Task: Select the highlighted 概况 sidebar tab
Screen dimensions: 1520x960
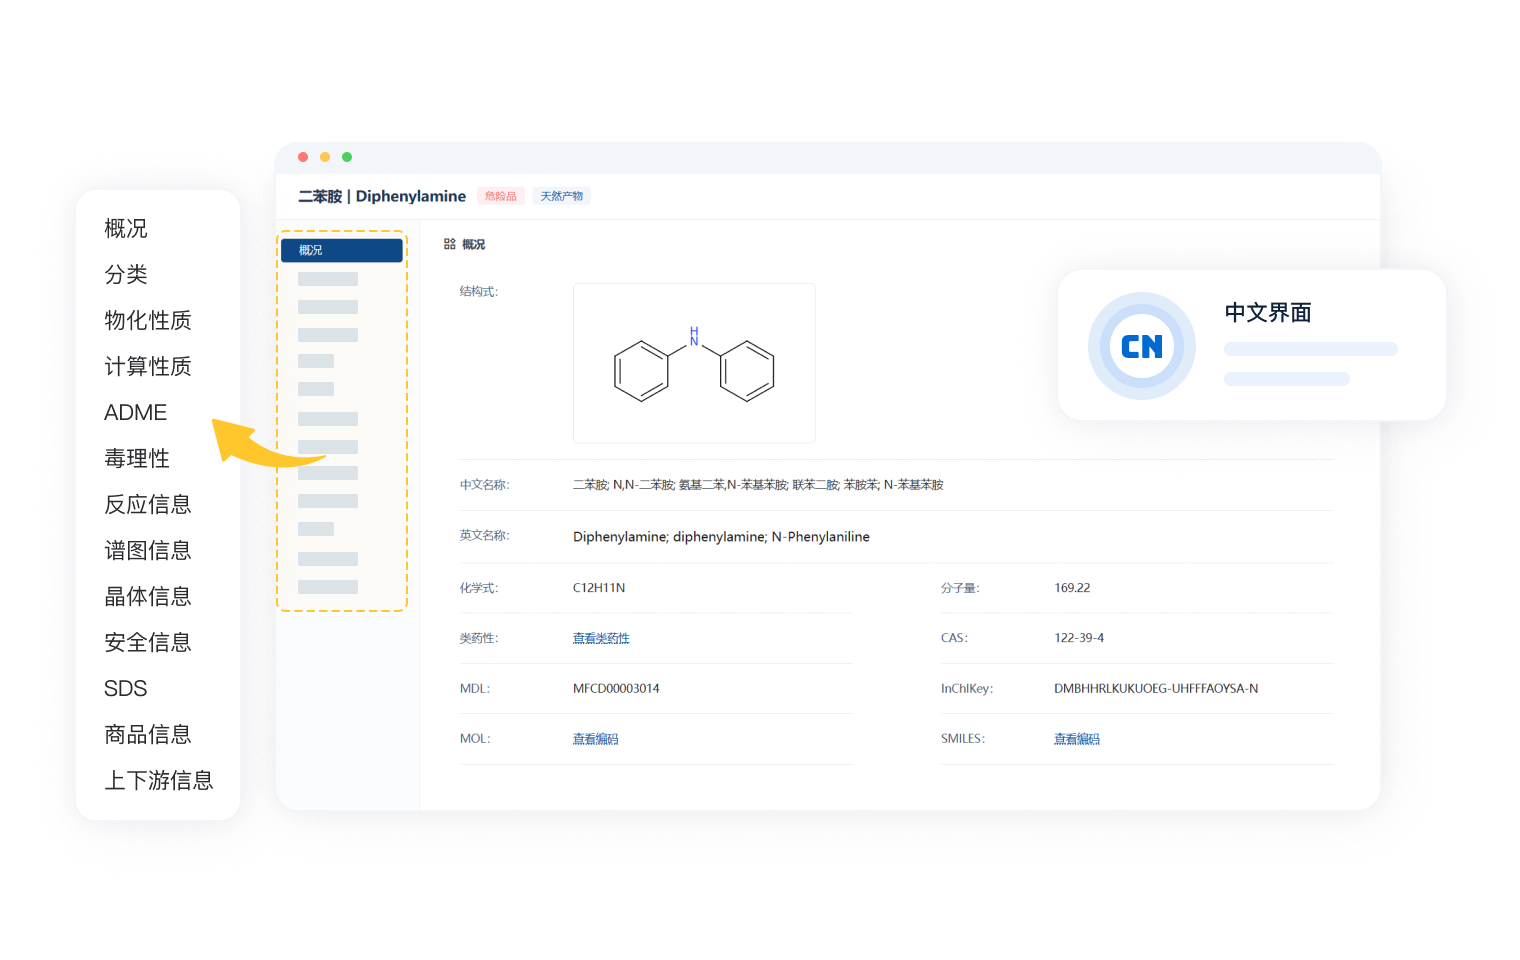Action: [341, 250]
